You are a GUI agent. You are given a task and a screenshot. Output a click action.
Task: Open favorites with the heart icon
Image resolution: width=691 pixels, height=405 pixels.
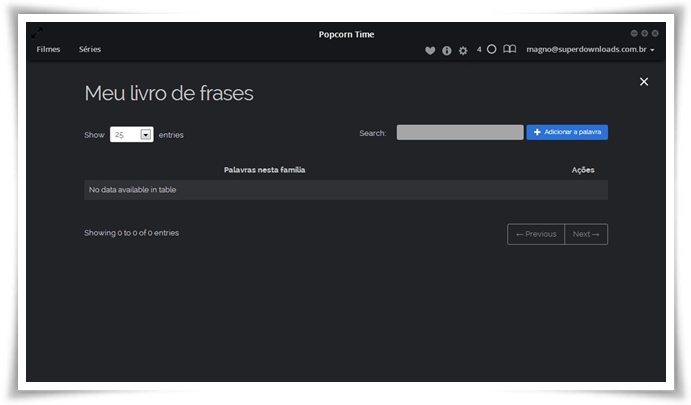point(430,50)
